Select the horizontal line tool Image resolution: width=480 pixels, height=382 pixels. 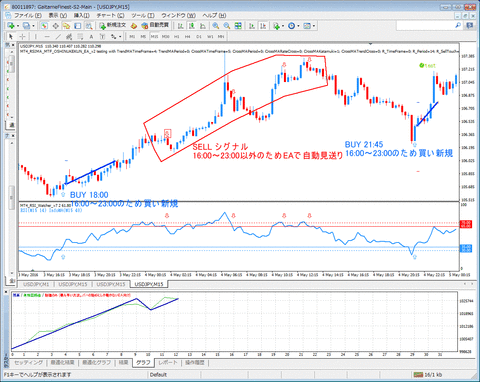[47, 36]
